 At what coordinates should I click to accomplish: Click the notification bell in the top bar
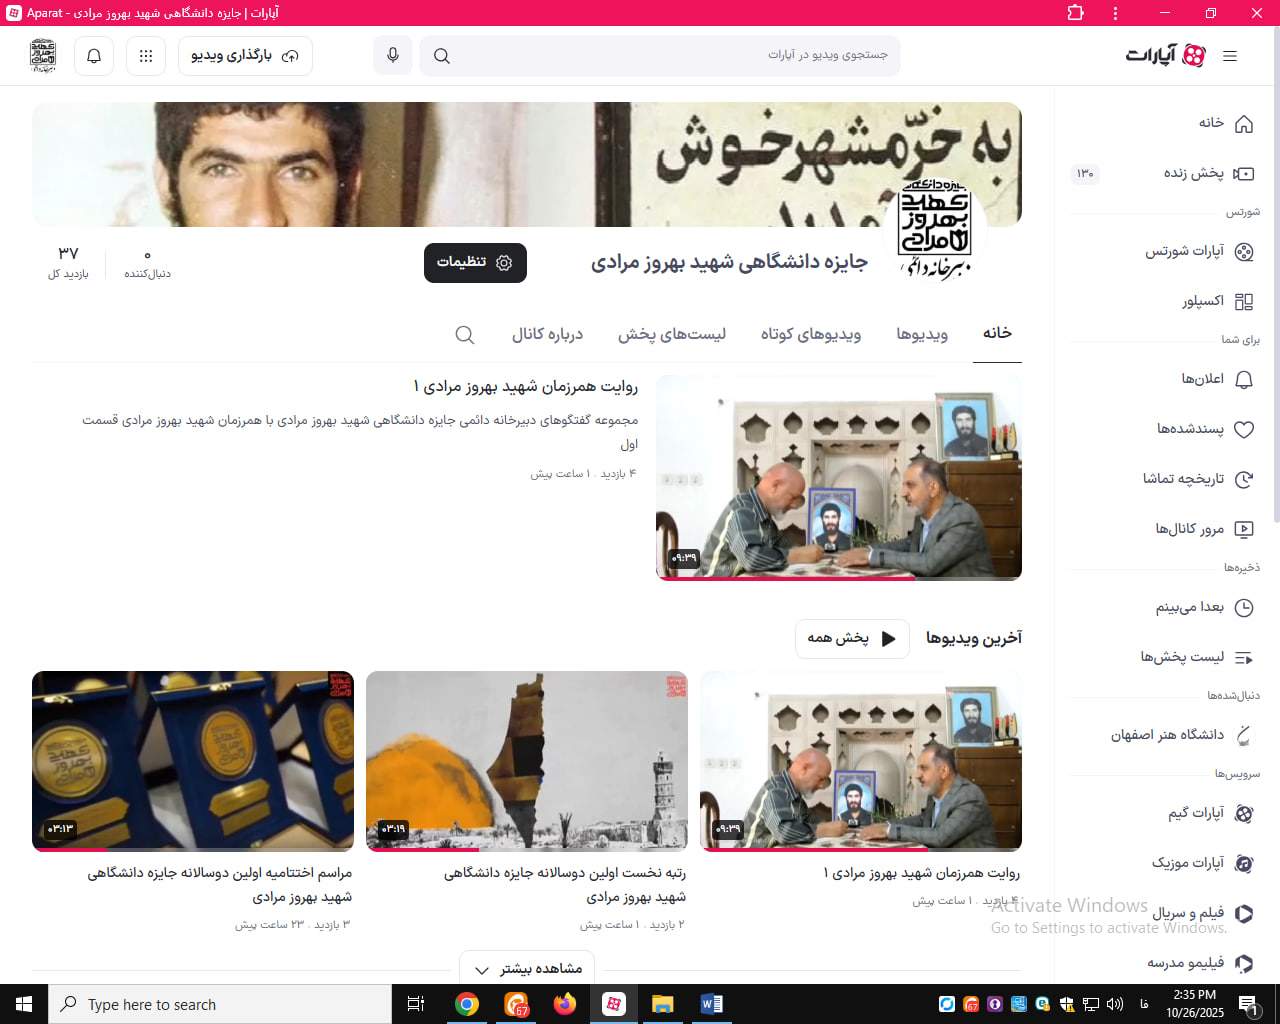coord(93,55)
